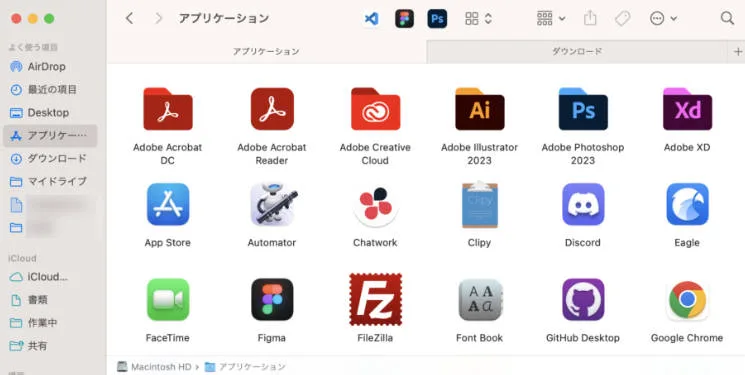
Task: Select the GitHub Desktop app icon
Action: click(x=583, y=299)
